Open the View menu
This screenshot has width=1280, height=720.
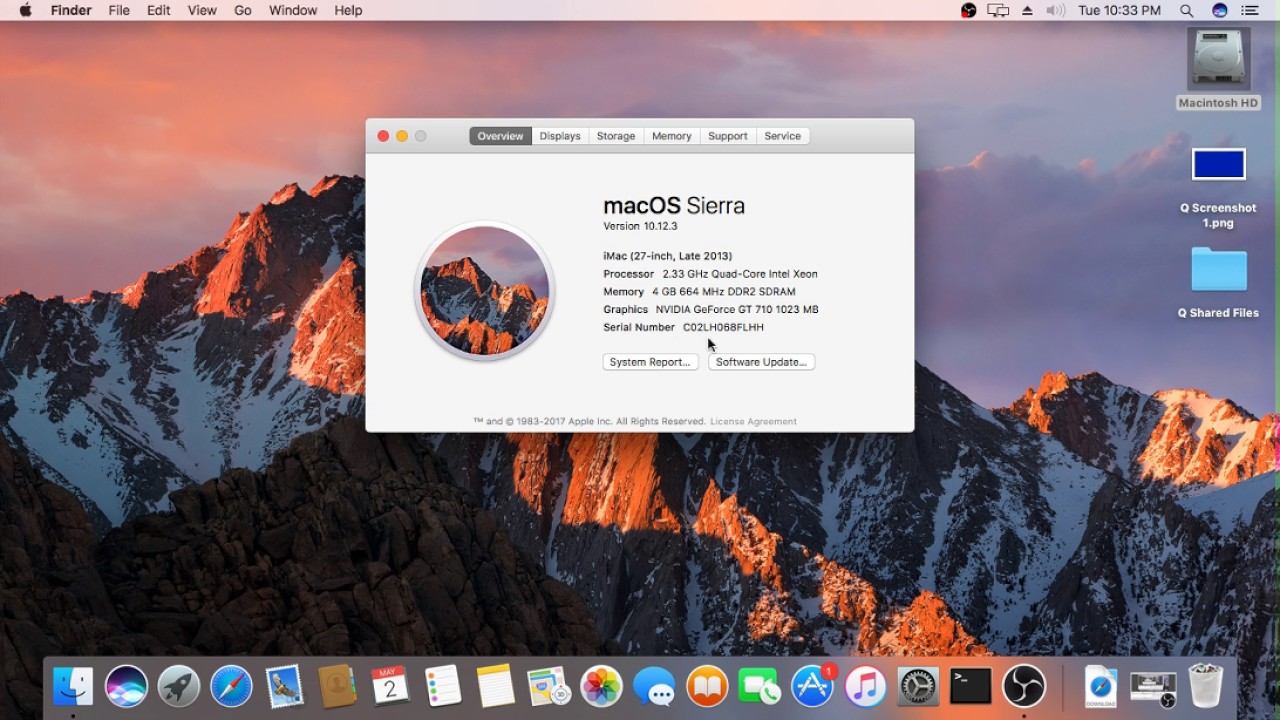(x=202, y=10)
